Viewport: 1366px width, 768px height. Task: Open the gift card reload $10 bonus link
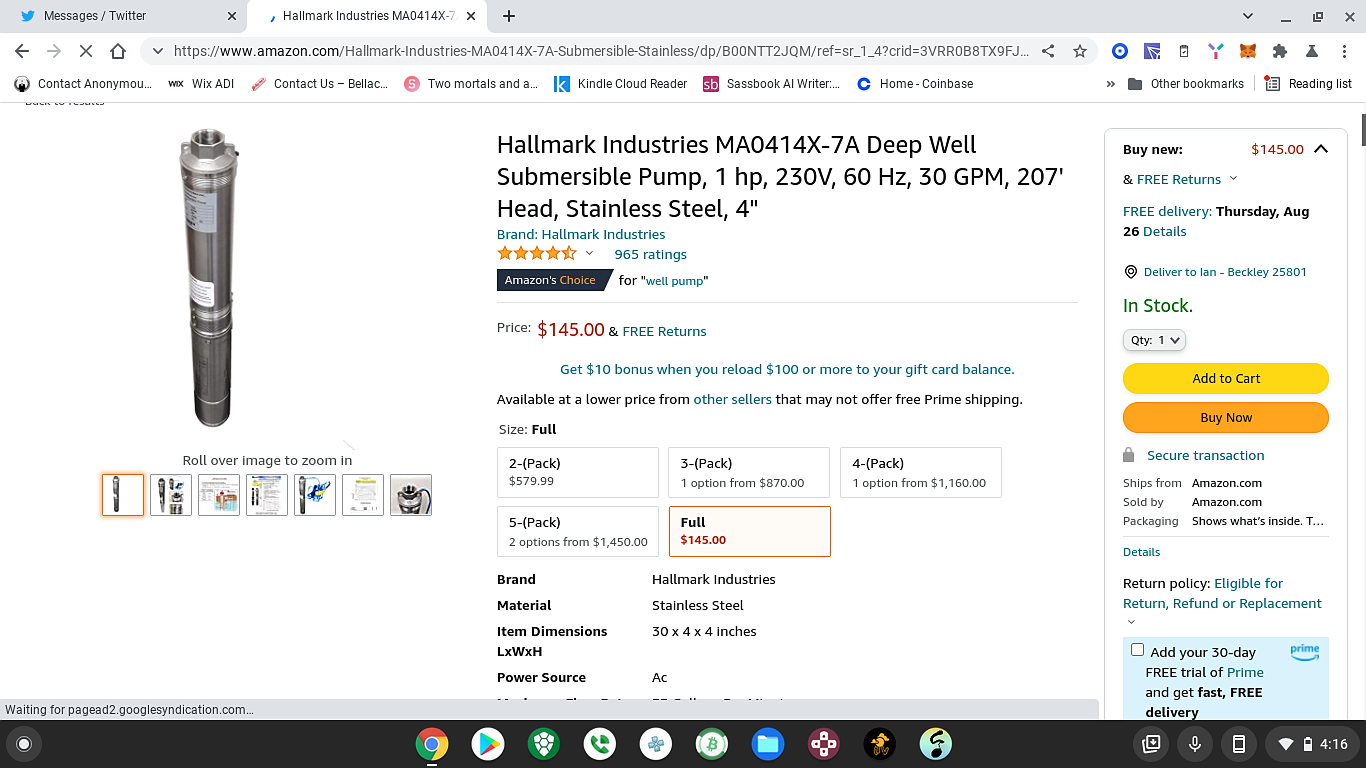pos(787,369)
